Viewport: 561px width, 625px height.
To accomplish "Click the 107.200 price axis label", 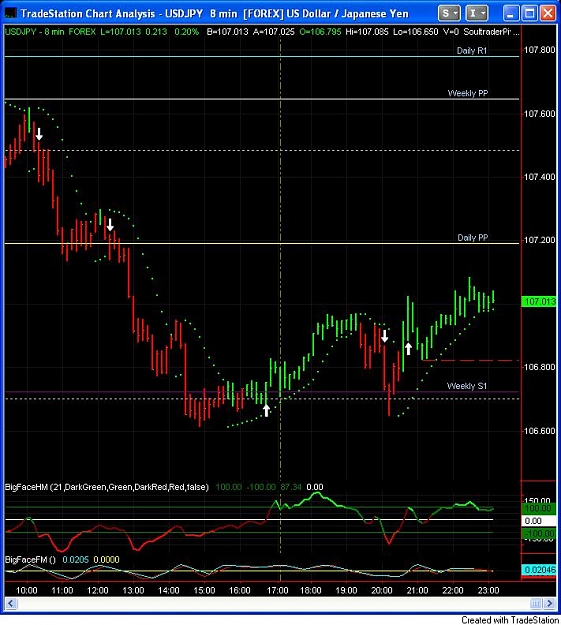I will point(539,240).
